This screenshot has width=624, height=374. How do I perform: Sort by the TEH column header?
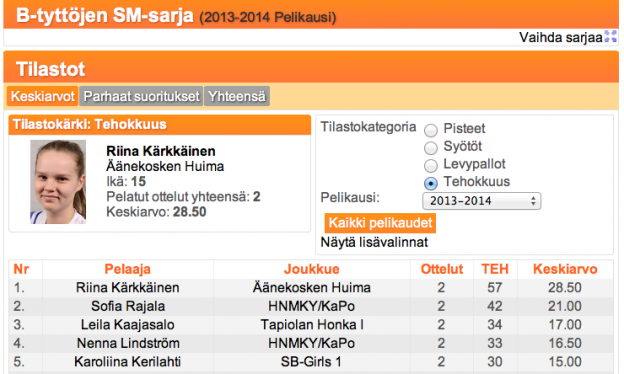[x=495, y=269]
